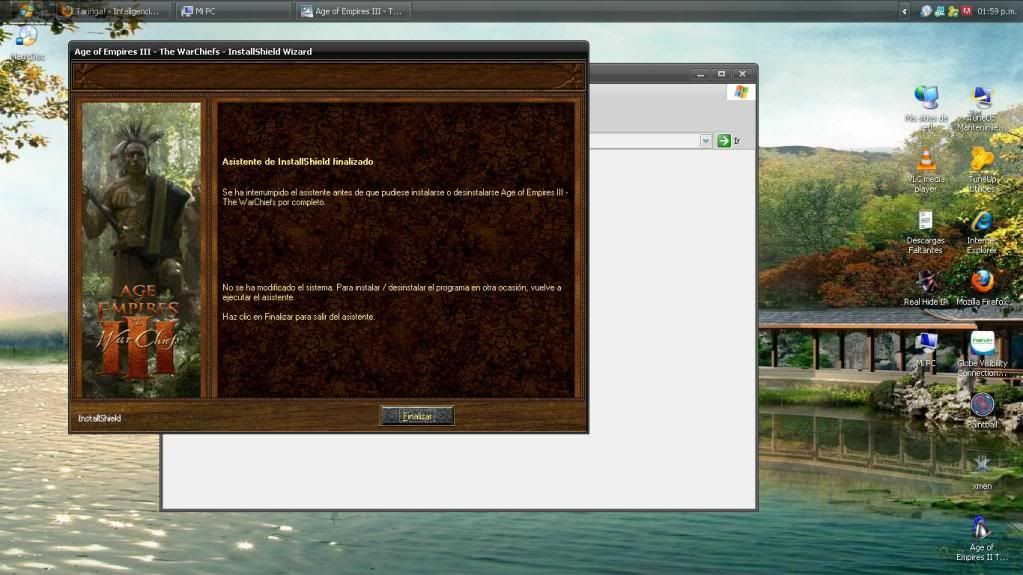
Task: Switch to Age of Empires III taskbar item
Action: [x=353, y=11]
